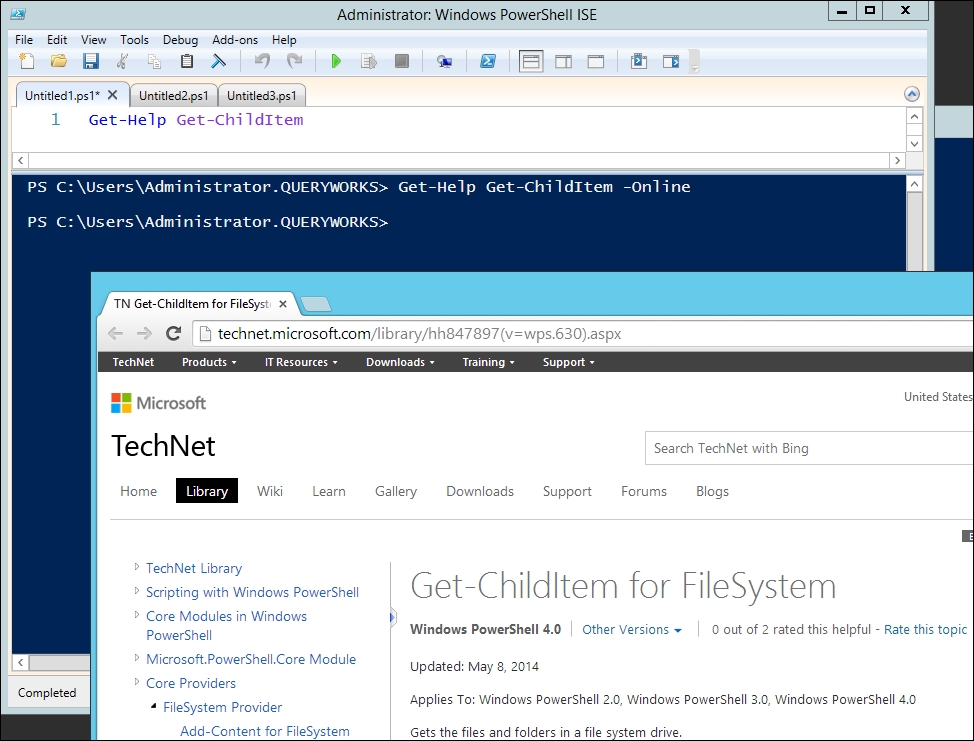The width and height of the screenshot is (974, 741).
Task: Open the Add-Content for FileSystem link
Action: 265,731
